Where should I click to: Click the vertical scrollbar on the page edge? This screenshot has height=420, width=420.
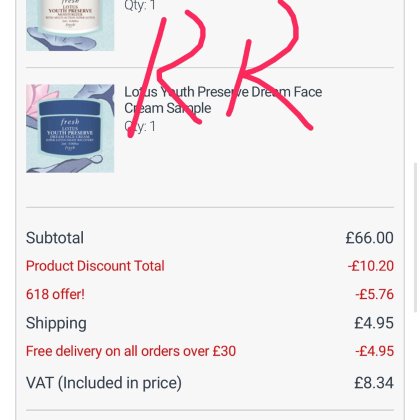coord(416,237)
